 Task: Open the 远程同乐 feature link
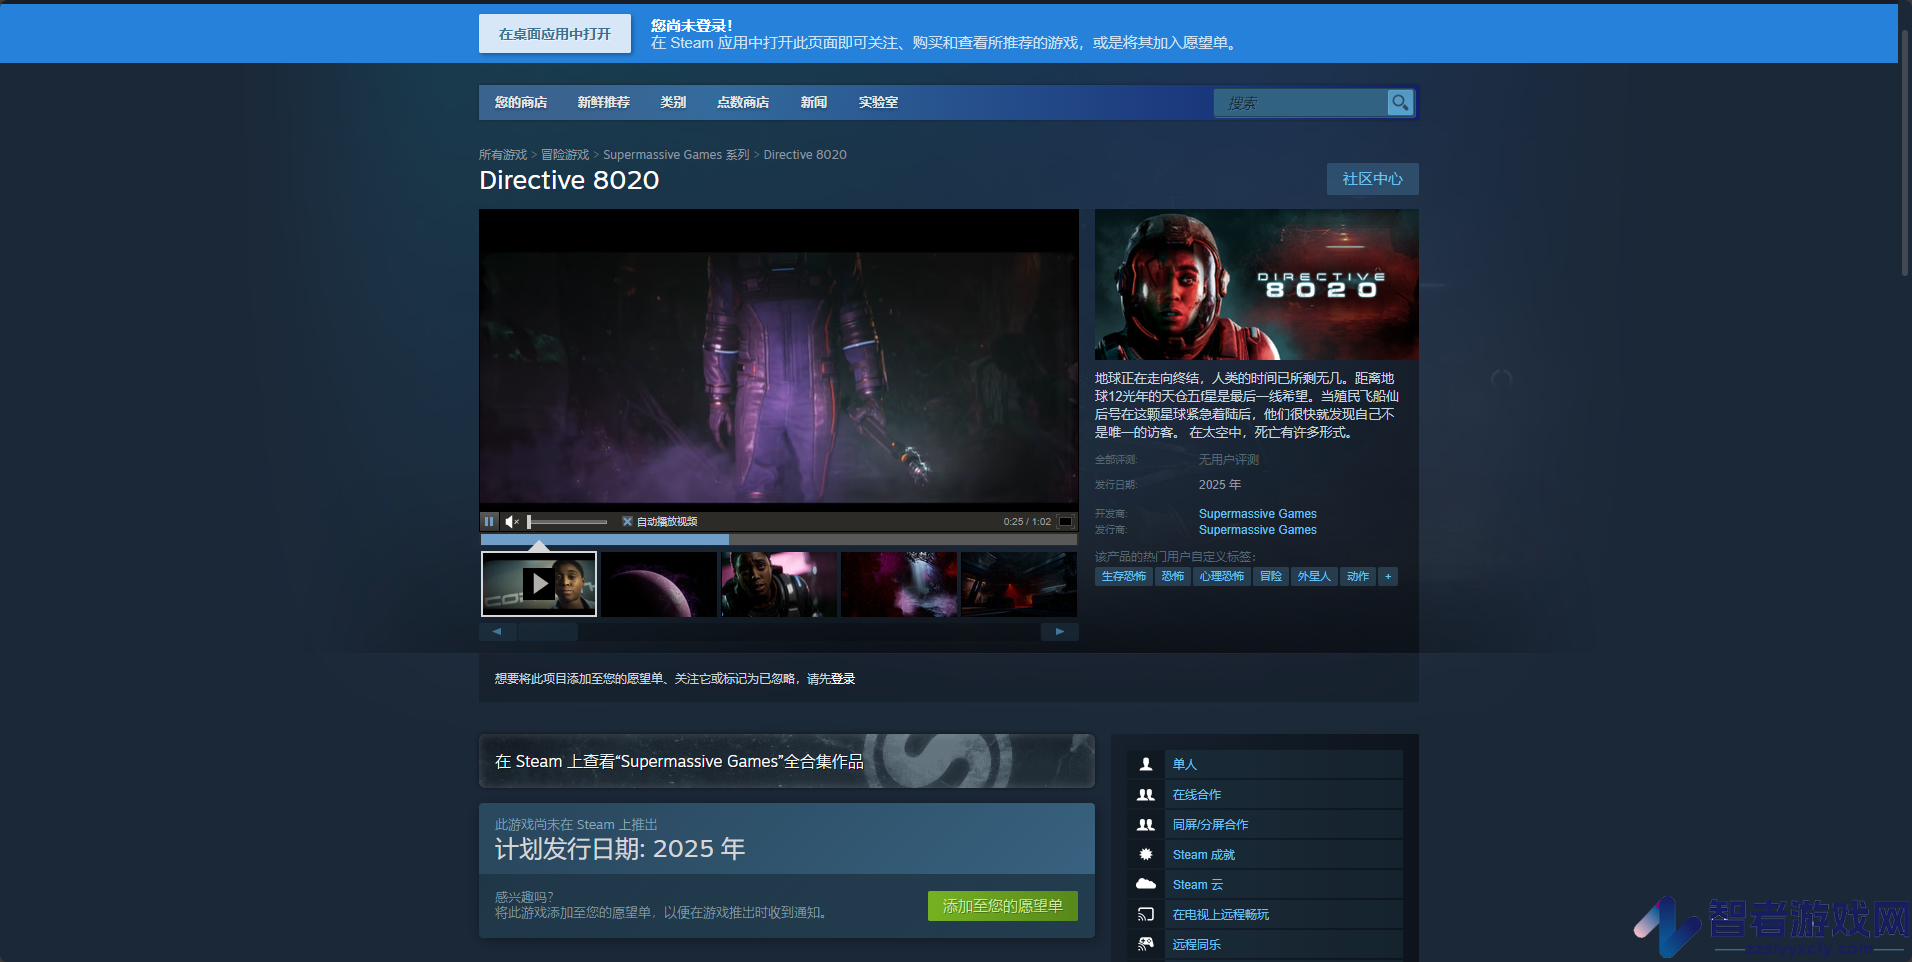pos(1197,944)
